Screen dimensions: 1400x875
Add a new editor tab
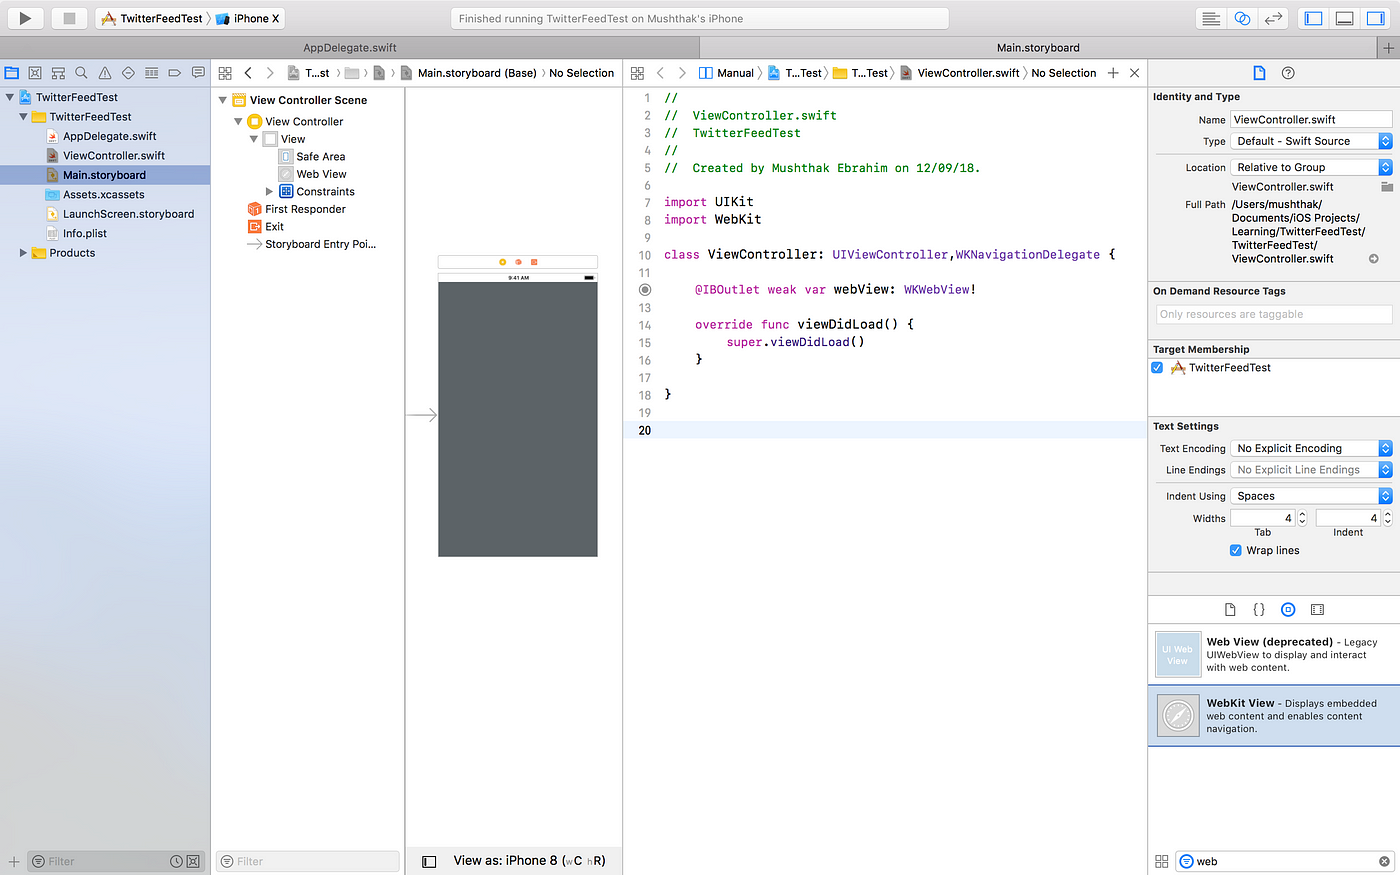click(1388, 48)
